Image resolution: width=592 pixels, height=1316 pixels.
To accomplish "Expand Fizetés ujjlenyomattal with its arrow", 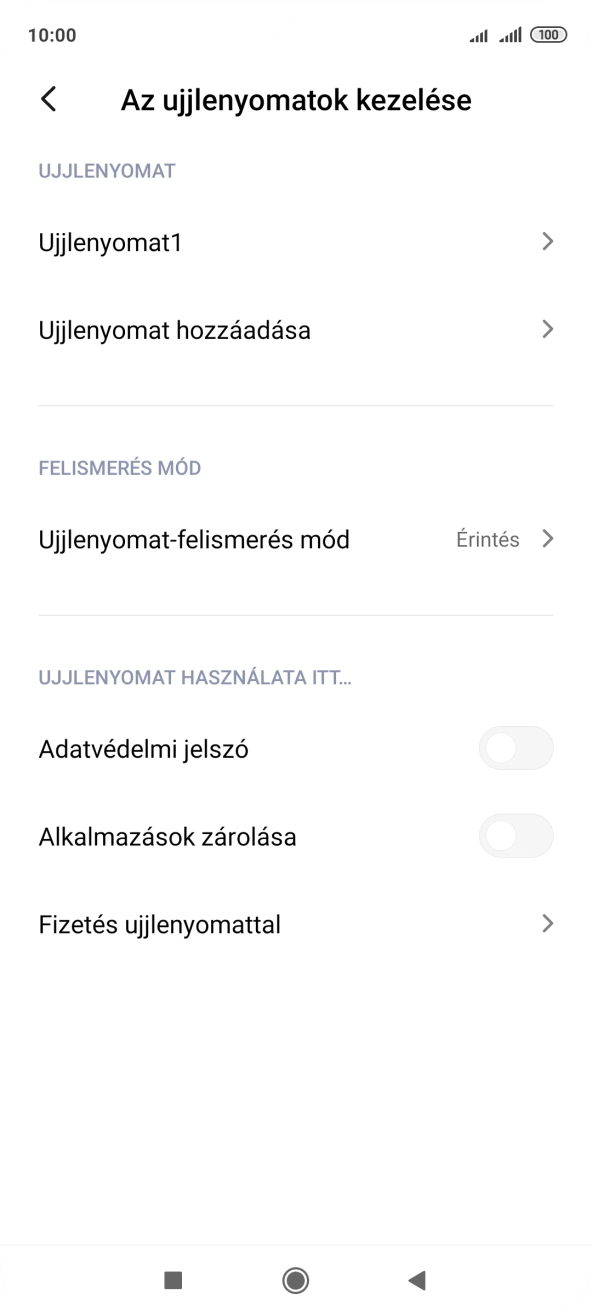I will (x=548, y=924).
